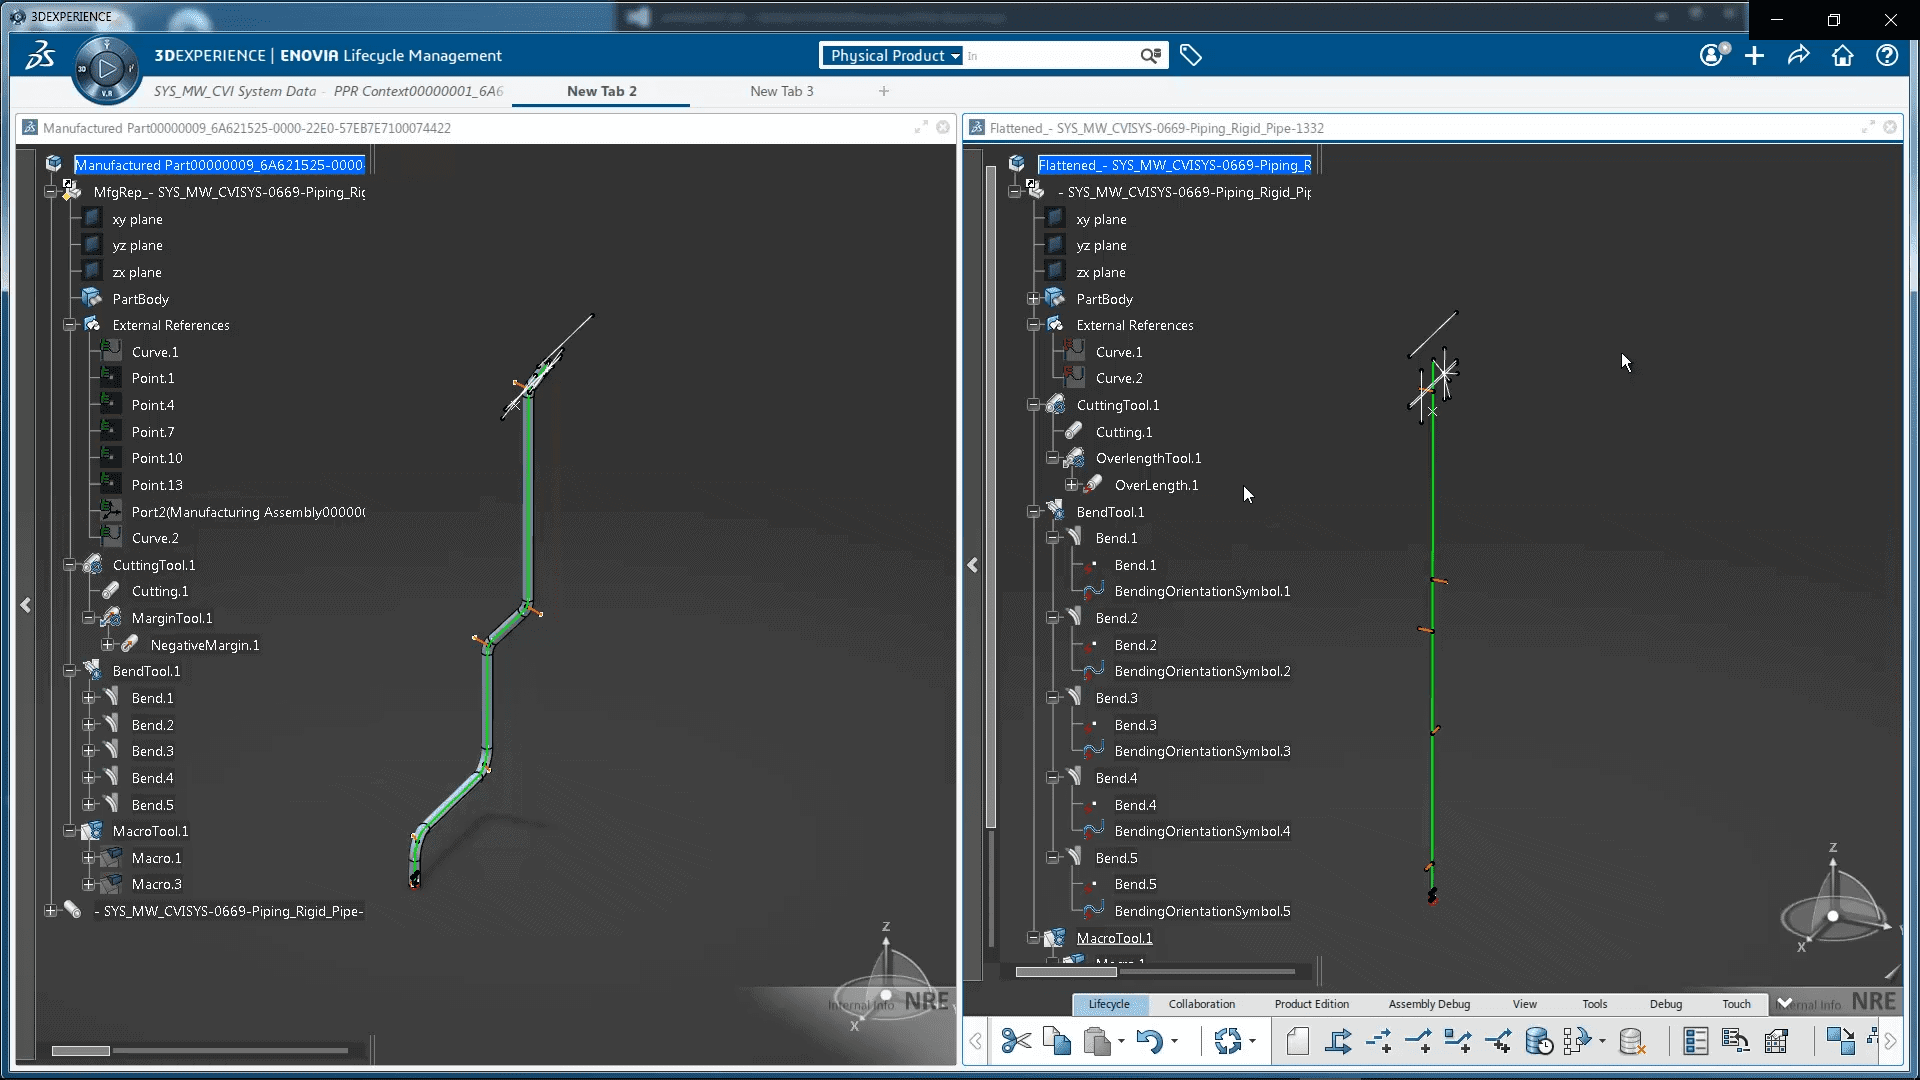Switch to New Tab 3

pyautogui.click(x=781, y=91)
